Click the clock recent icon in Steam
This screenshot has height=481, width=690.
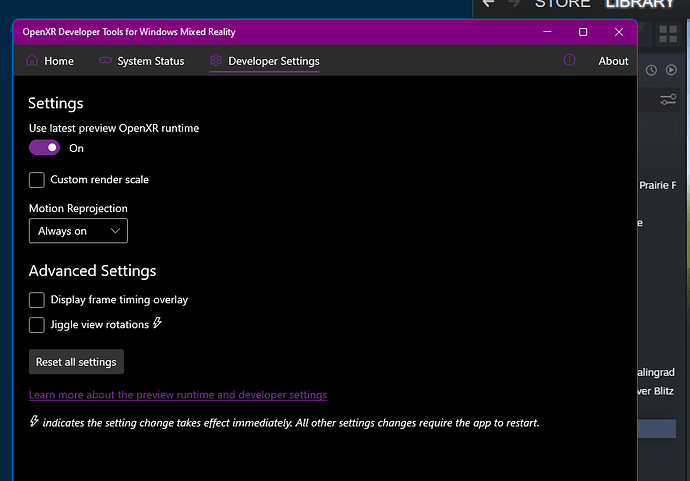click(x=651, y=70)
